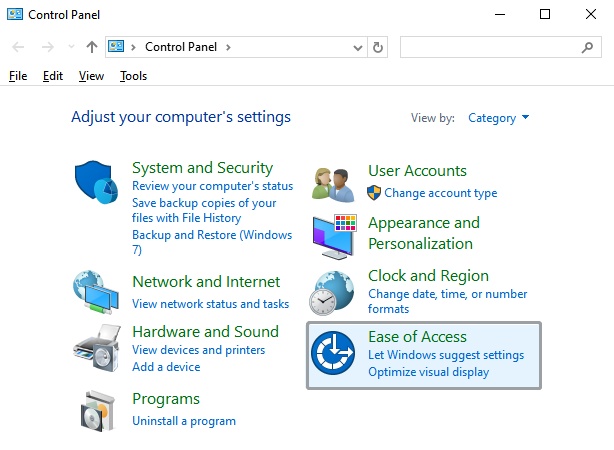The image size is (614, 450).
Task: Click the Optimize visual display link
Action: click(x=428, y=372)
